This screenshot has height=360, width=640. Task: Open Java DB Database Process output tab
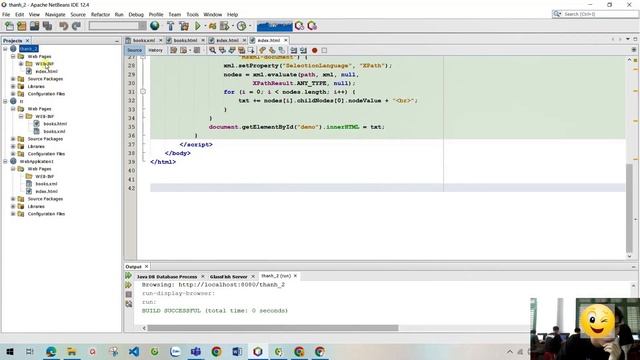coord(167,276)
